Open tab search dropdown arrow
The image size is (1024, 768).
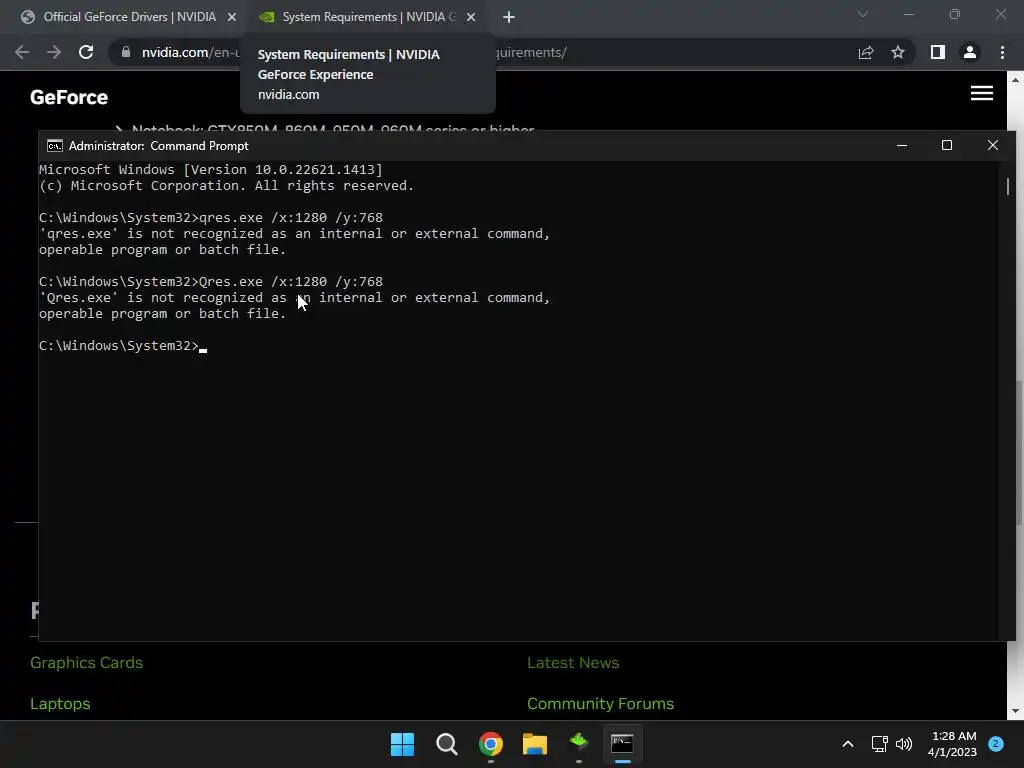click(863, 14)
